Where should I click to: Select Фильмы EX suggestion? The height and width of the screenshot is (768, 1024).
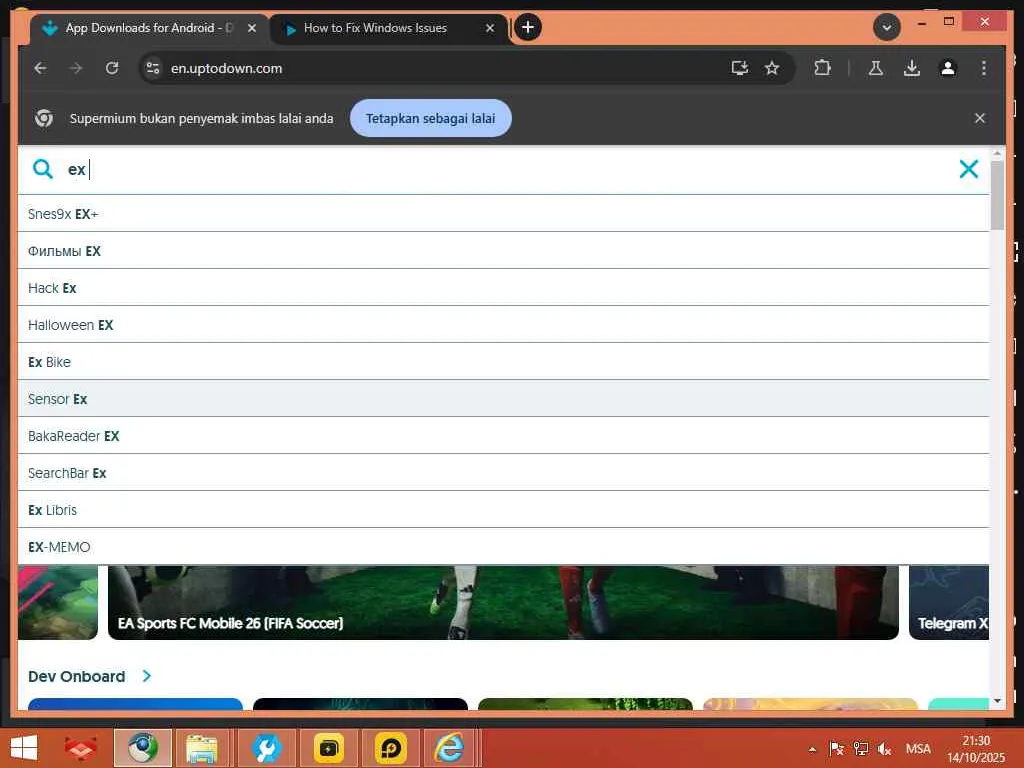tap(503, 251)
